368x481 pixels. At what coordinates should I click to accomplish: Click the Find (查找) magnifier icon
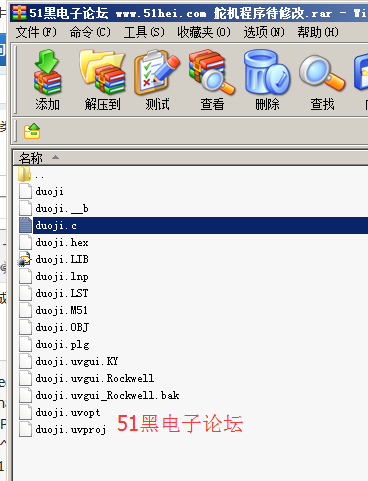(322, 72)
